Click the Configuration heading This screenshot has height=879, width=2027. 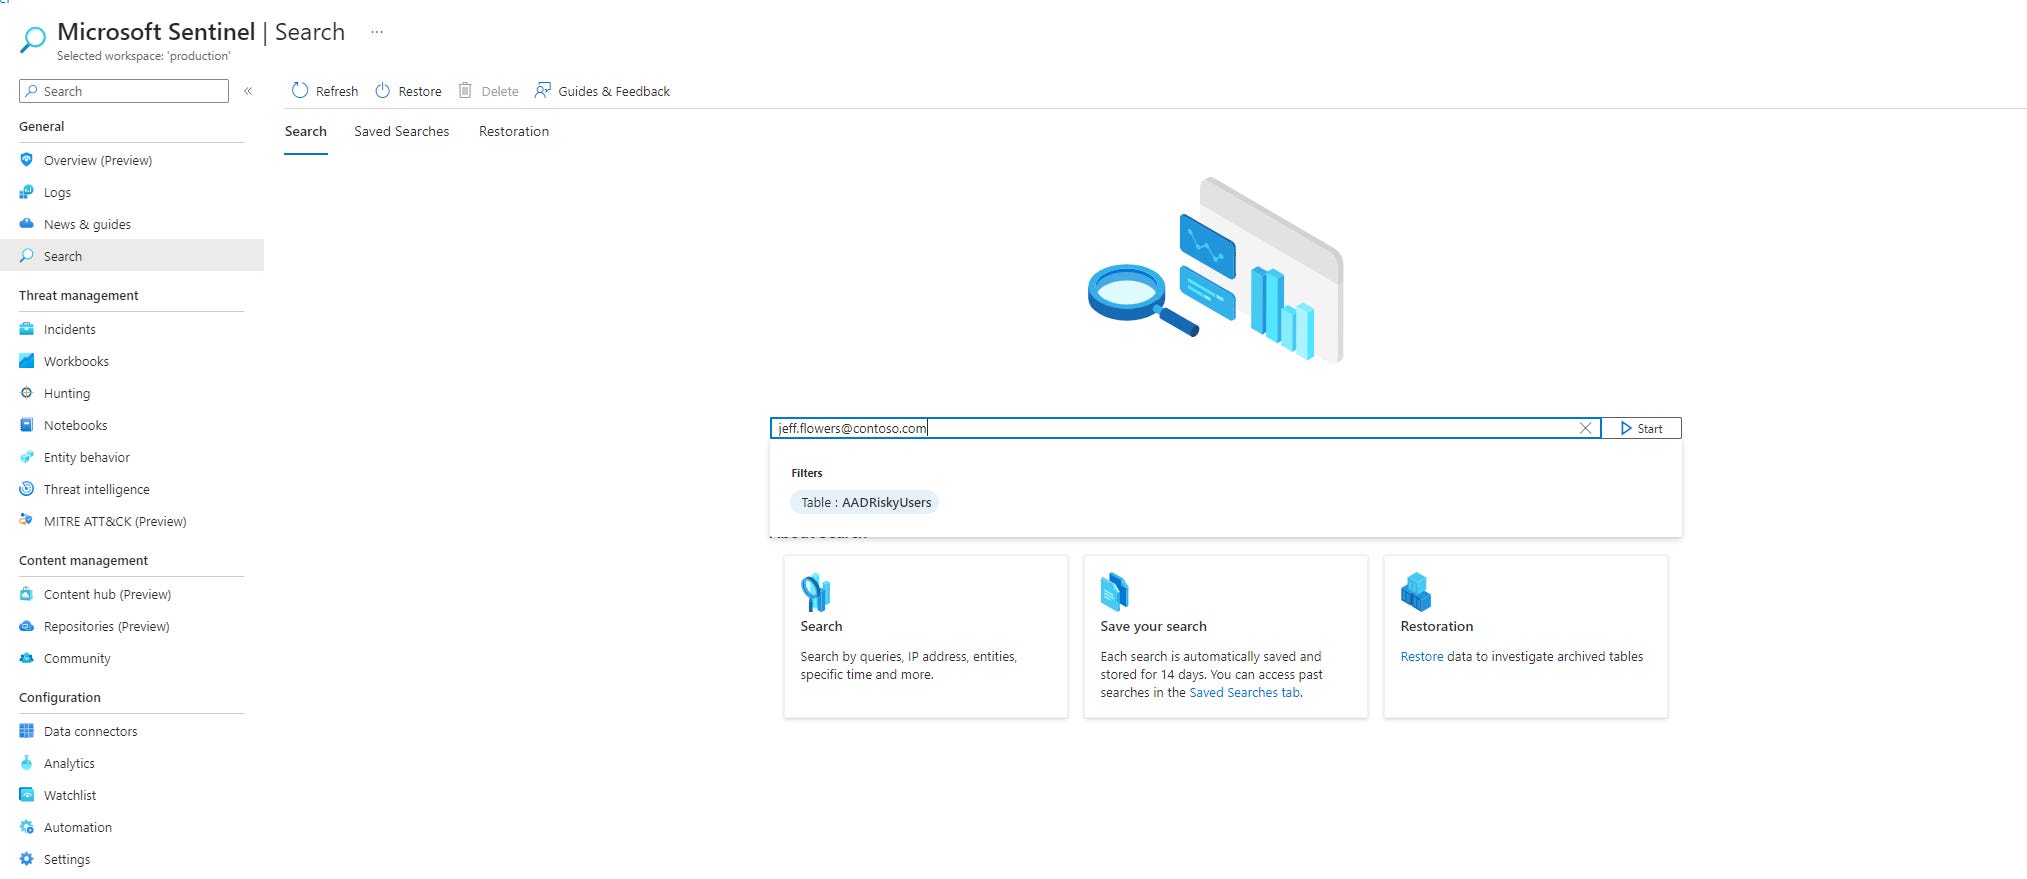click(x=60, y=698)
